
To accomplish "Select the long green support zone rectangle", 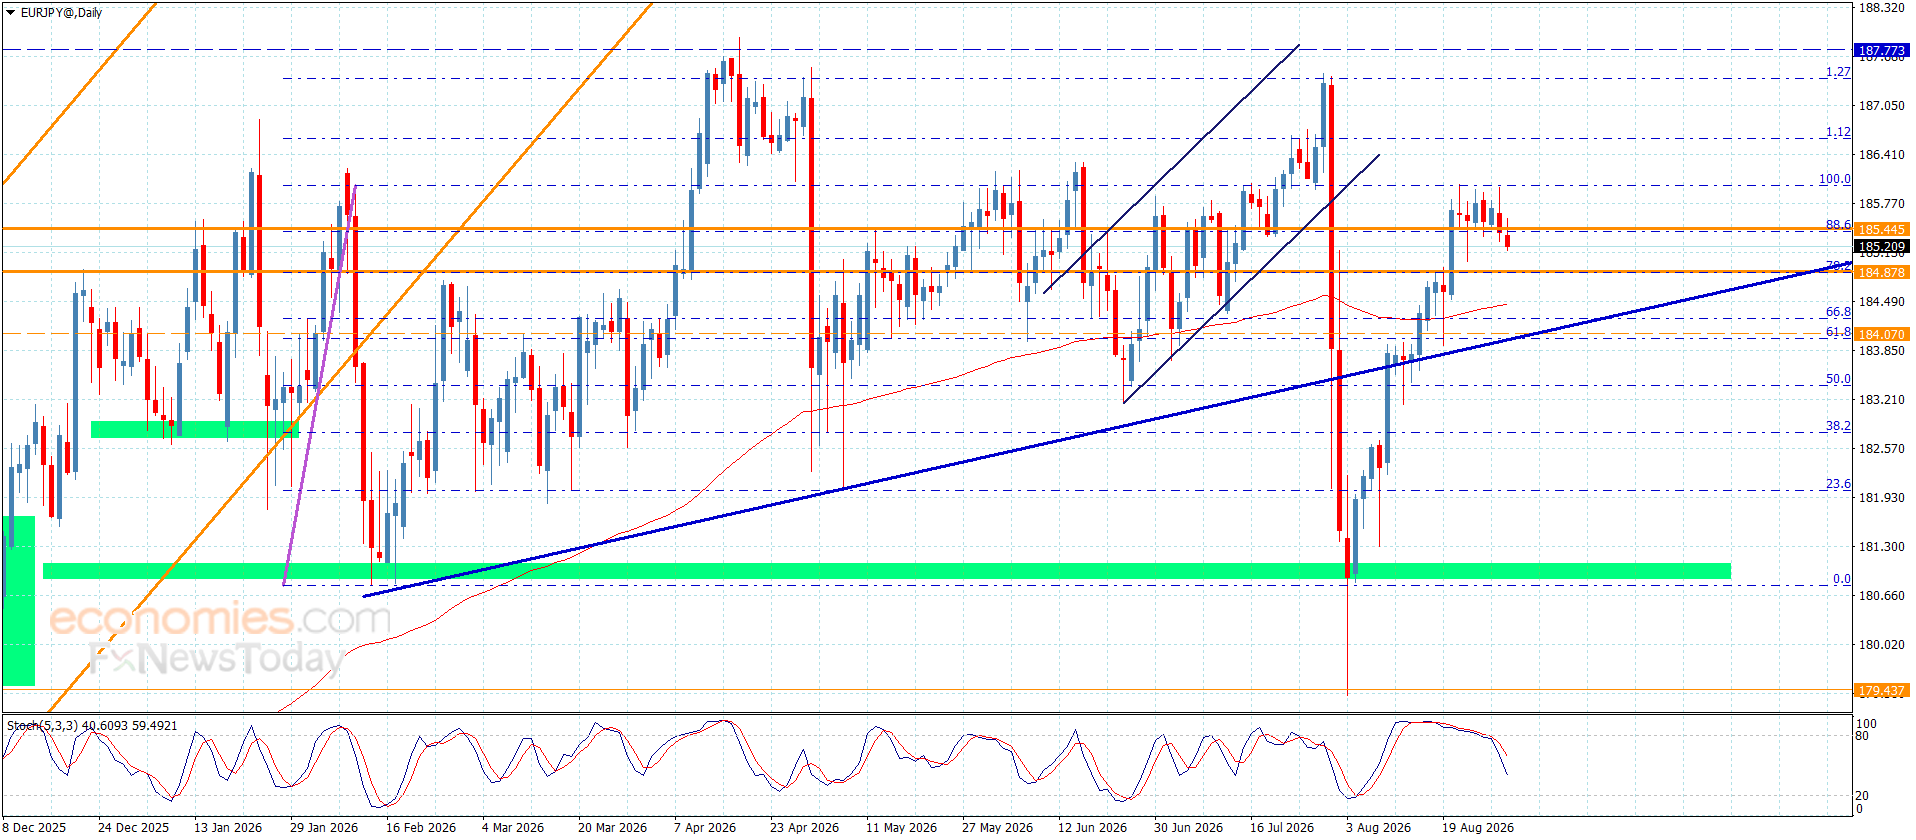I will click(x=886, y=571).
